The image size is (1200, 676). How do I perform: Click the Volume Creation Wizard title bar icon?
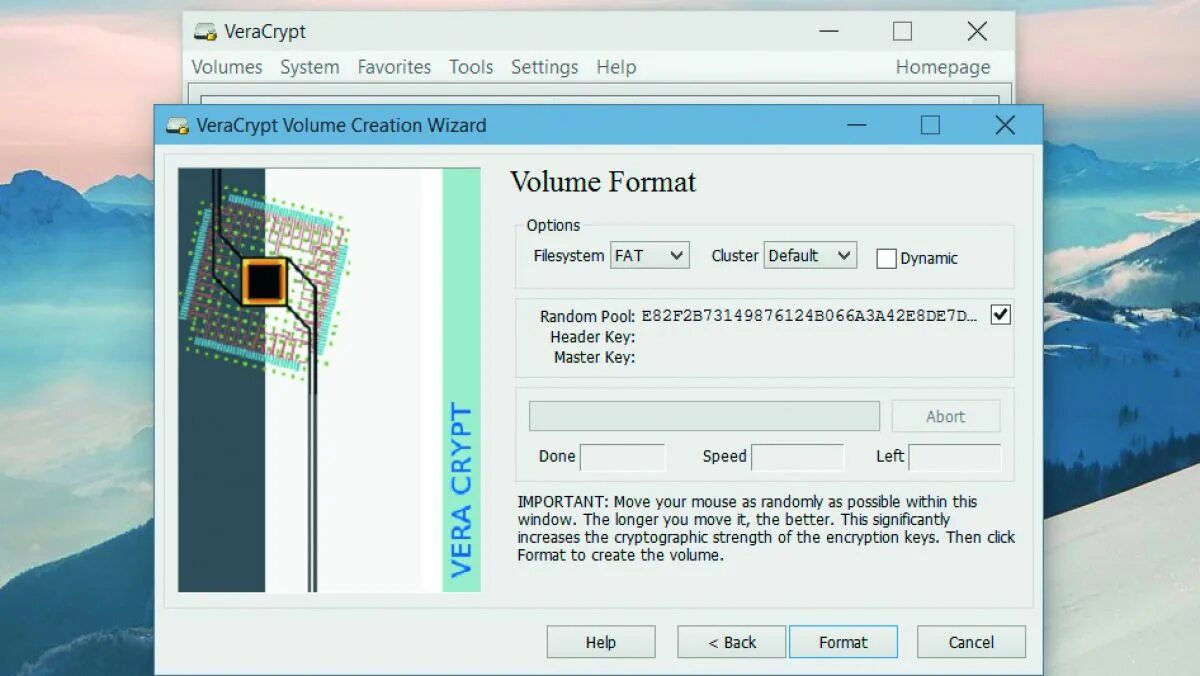click(x=177, y=126)
